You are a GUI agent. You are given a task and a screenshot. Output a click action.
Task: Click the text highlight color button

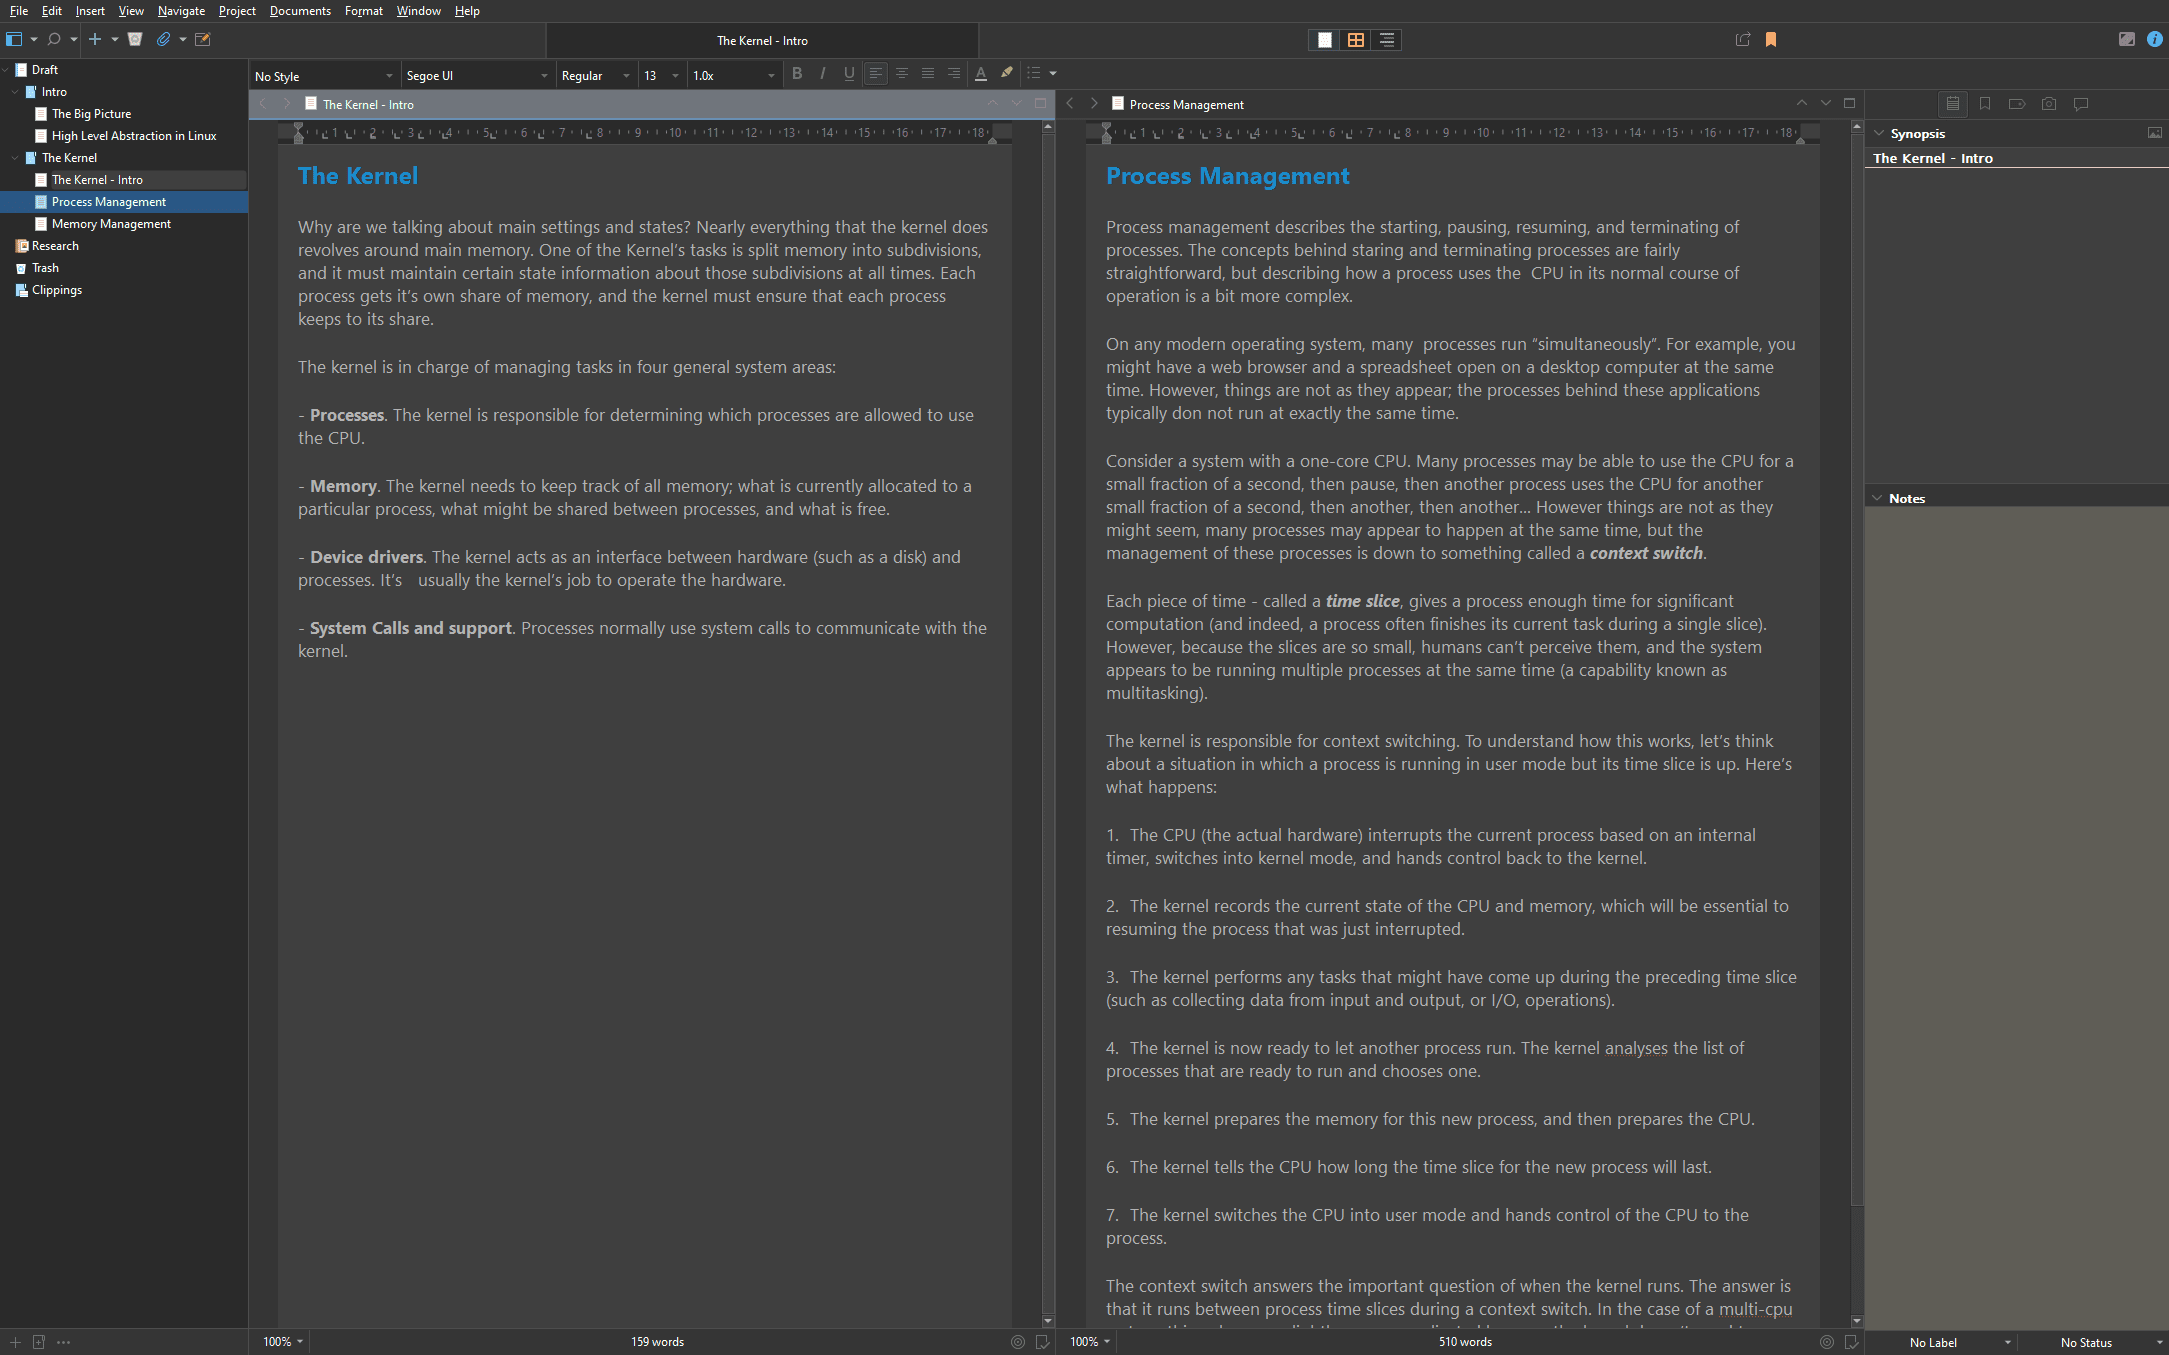pyautogui.click(x=1007, y=74)
